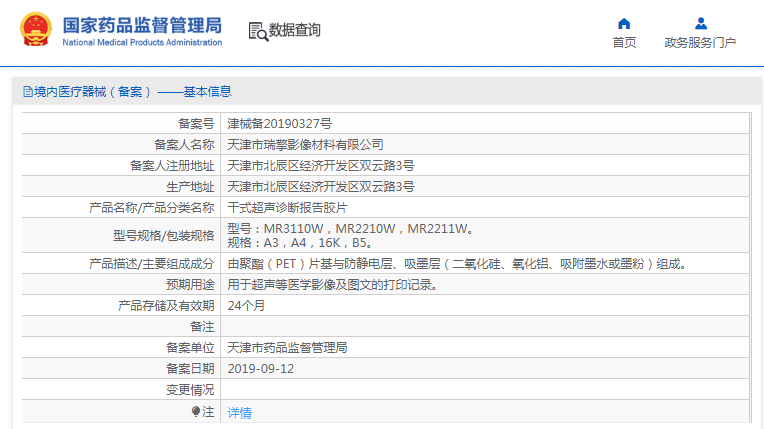Select the filing number 津械备20190327号
Image resolution: width=764 pixels, height=429 pixels.
[x=279, y=124]
